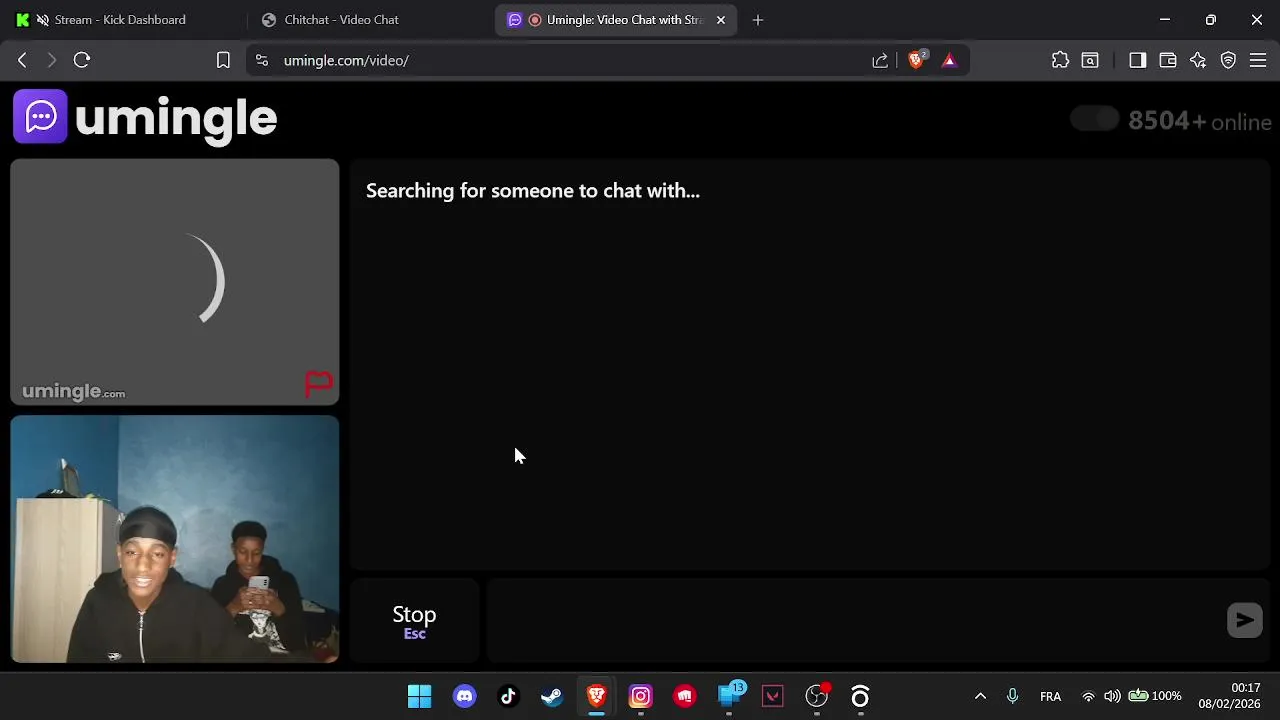Reload the current page
Viewport: 1280px width, 720px height.
pyautogui.click(x=82, y=60)
